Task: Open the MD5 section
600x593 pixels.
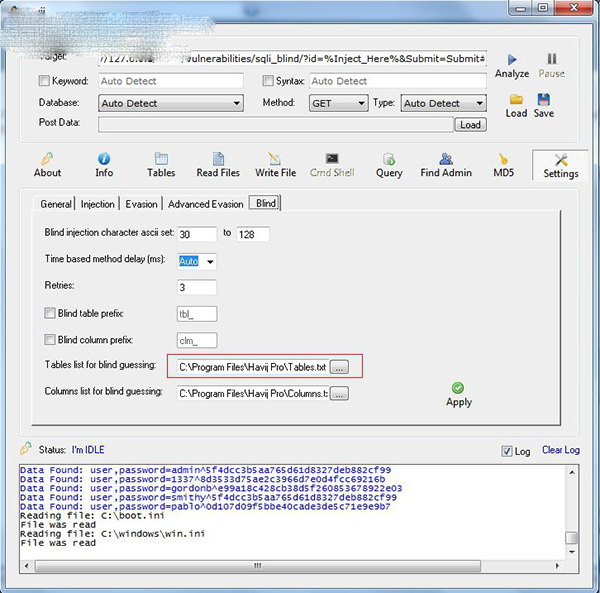Action: coord(503,165)
